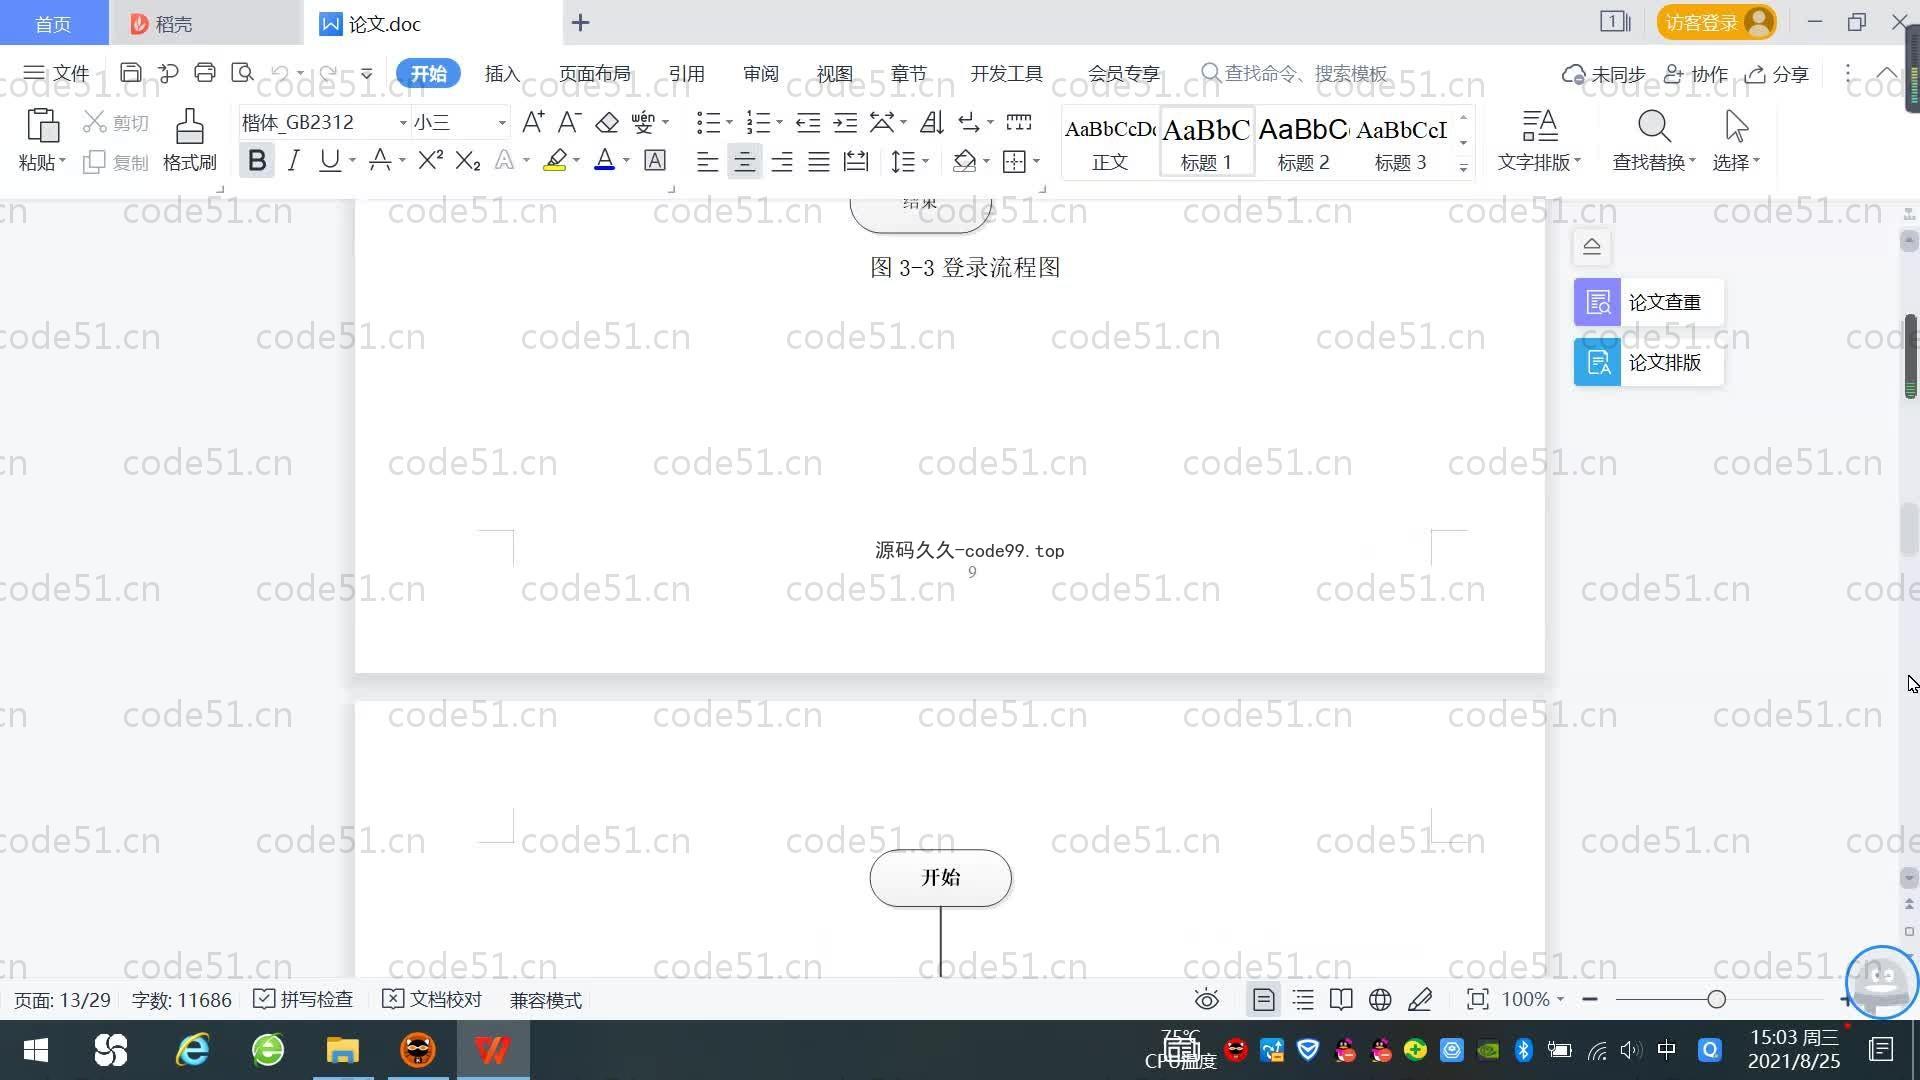Toggle align left
The height and width of the screenshot is (1080, 1920).
(x=707, y=161)
